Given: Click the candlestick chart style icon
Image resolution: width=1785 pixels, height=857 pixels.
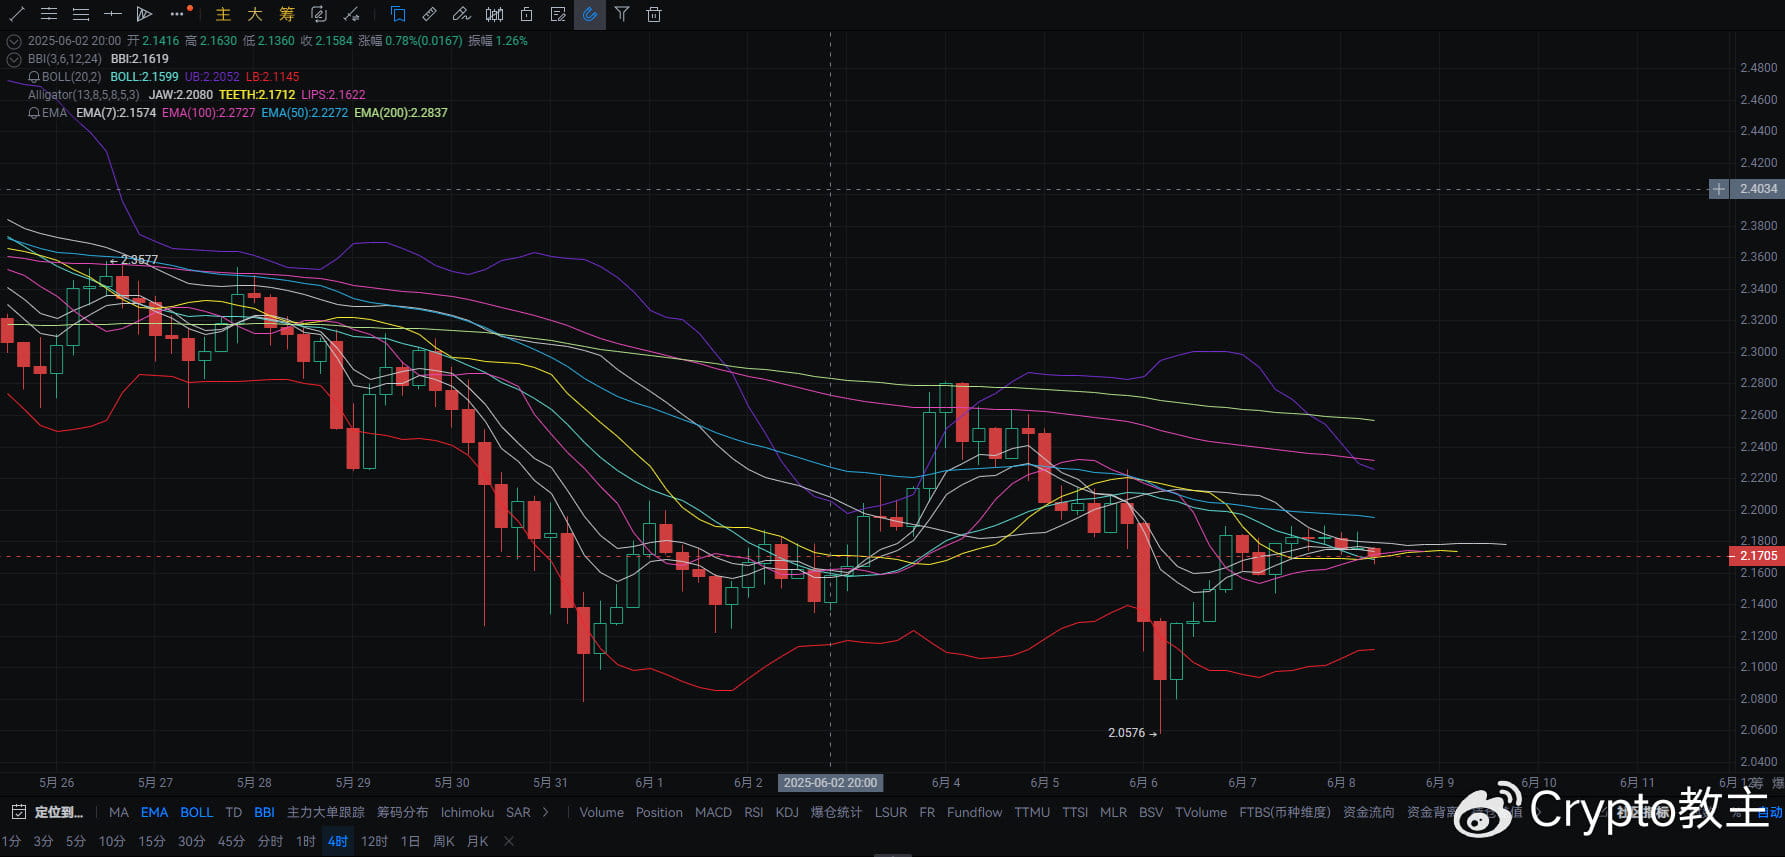Looking at the screenshot, I should pyautogui.click(x=494, y=14).
